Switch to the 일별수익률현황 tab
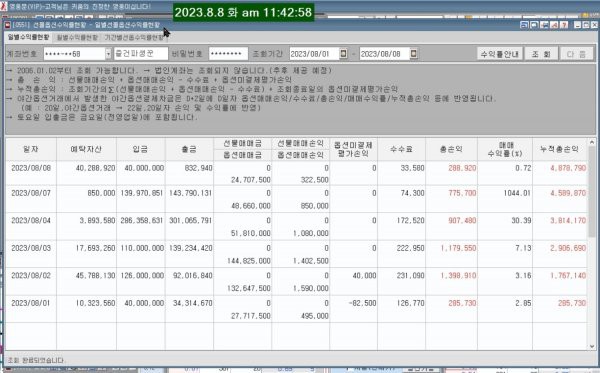 click(x=28, y=37)
